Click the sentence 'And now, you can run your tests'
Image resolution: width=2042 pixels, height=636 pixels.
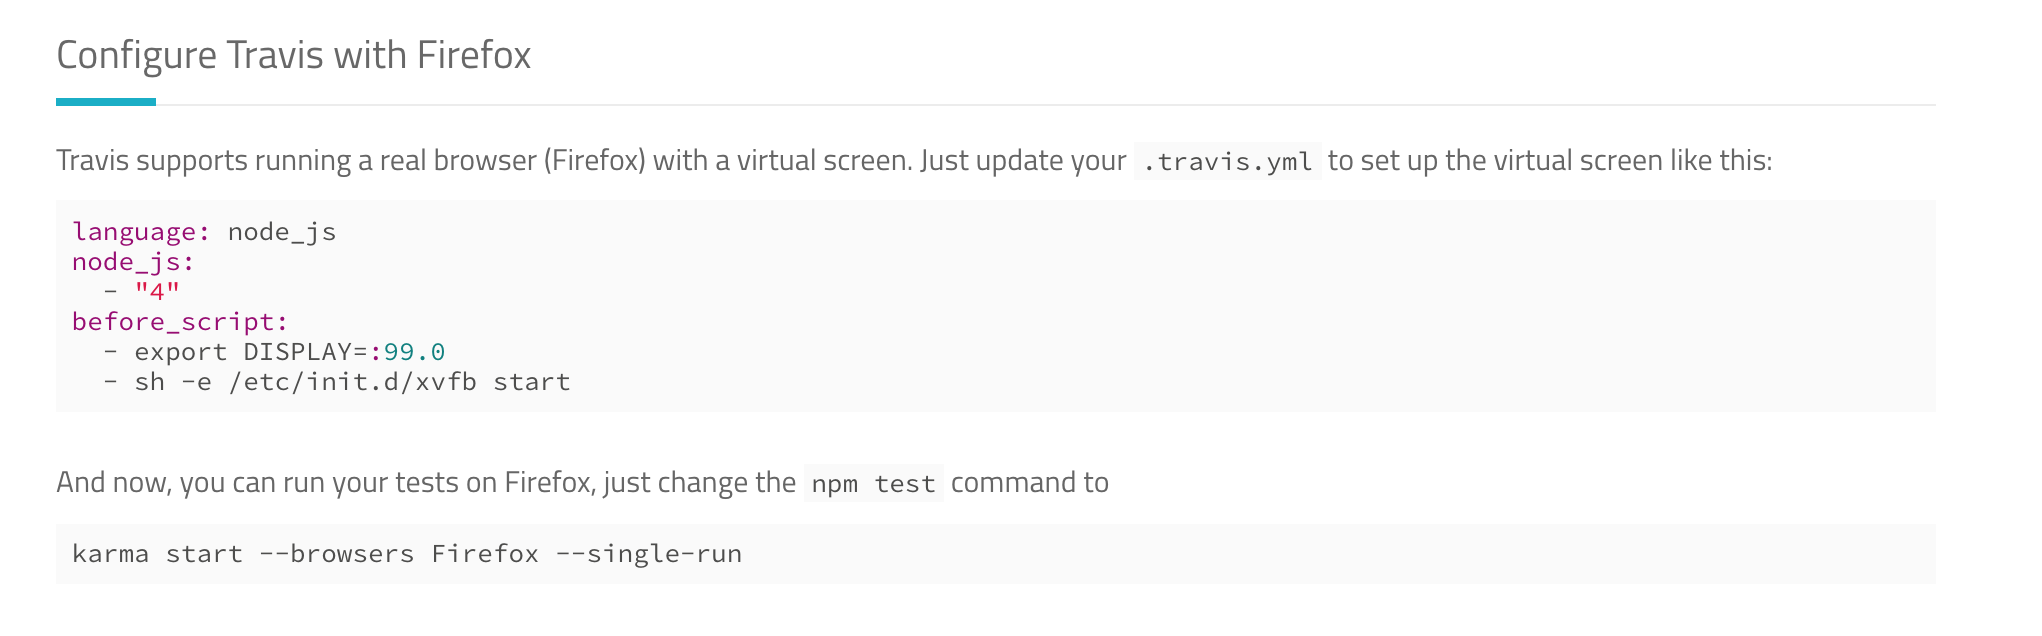[x=582, y=483]
